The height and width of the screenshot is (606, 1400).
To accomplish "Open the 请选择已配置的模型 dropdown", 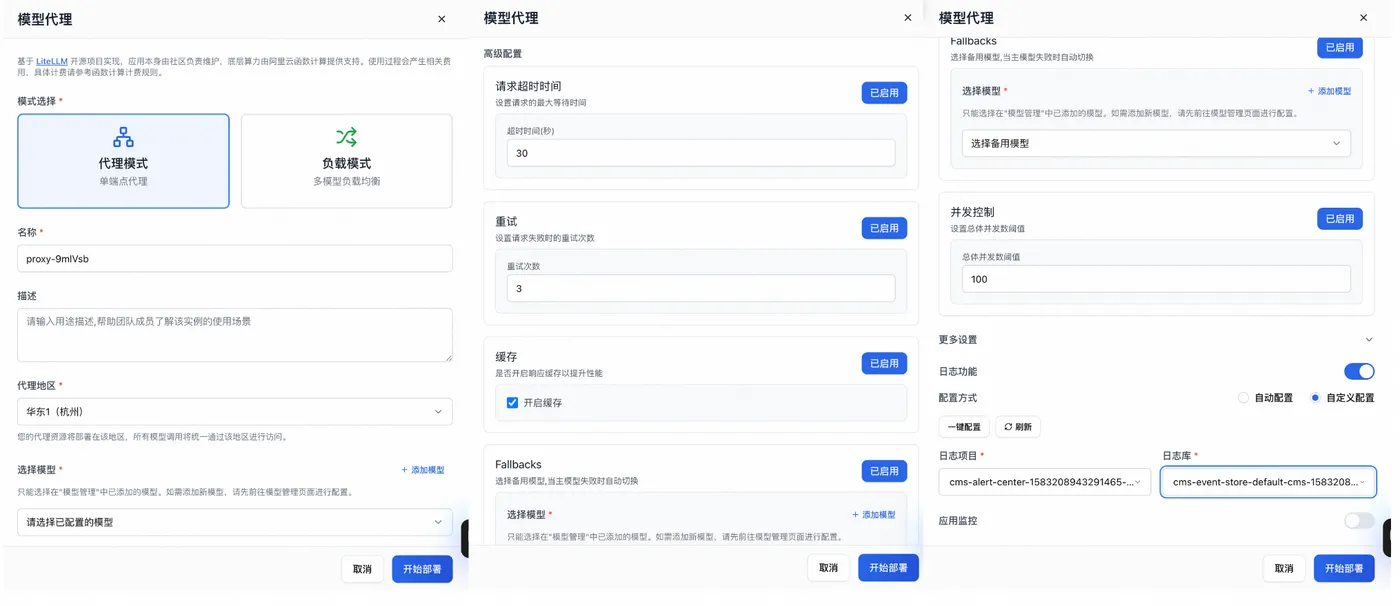I will (x=235, y=522).
